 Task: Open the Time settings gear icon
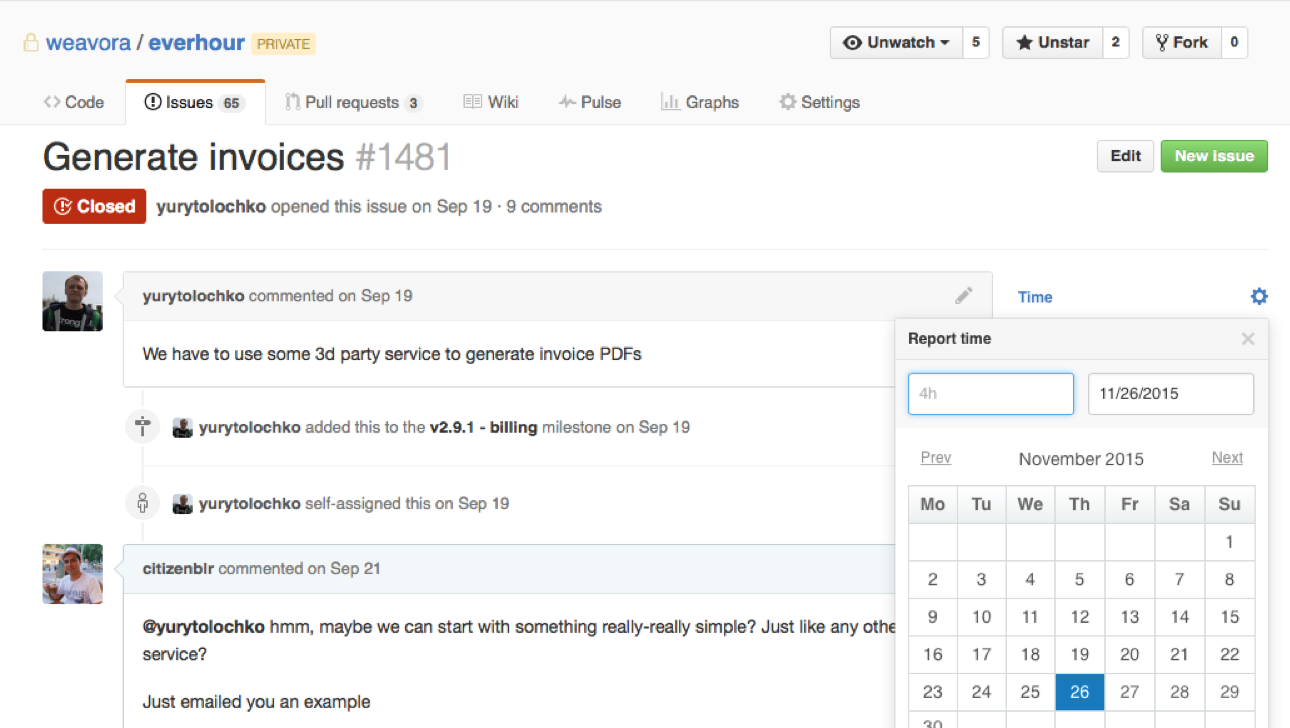[1259, 296]
